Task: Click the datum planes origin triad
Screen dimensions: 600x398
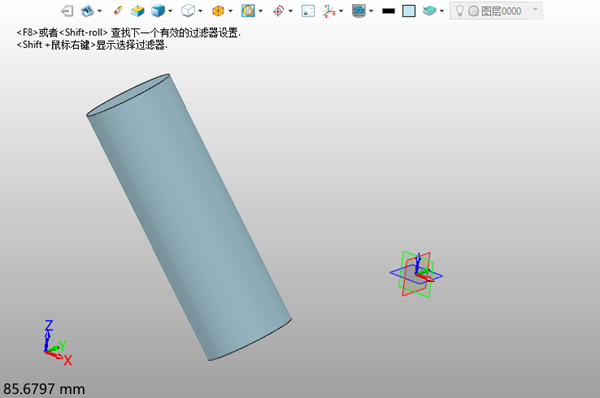Action: [x=416, y=274]
